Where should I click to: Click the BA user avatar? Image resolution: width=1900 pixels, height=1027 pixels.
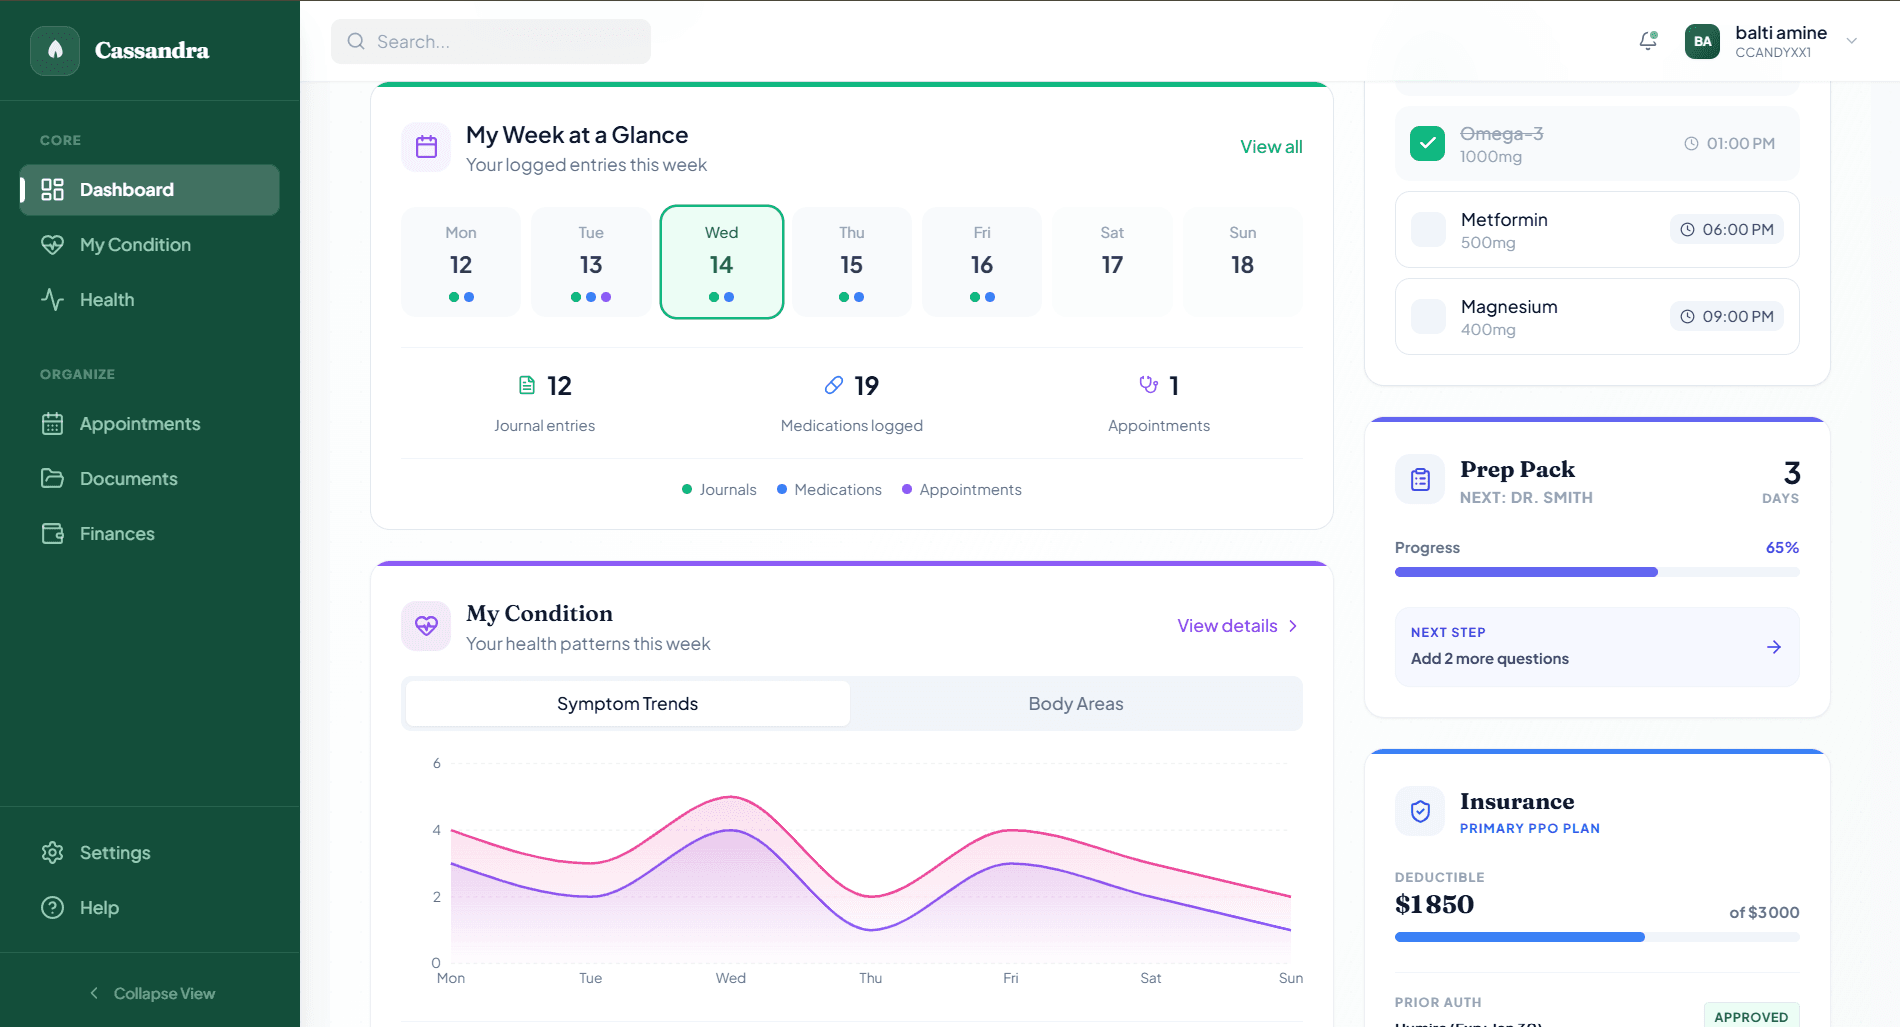pos(1702,41)
